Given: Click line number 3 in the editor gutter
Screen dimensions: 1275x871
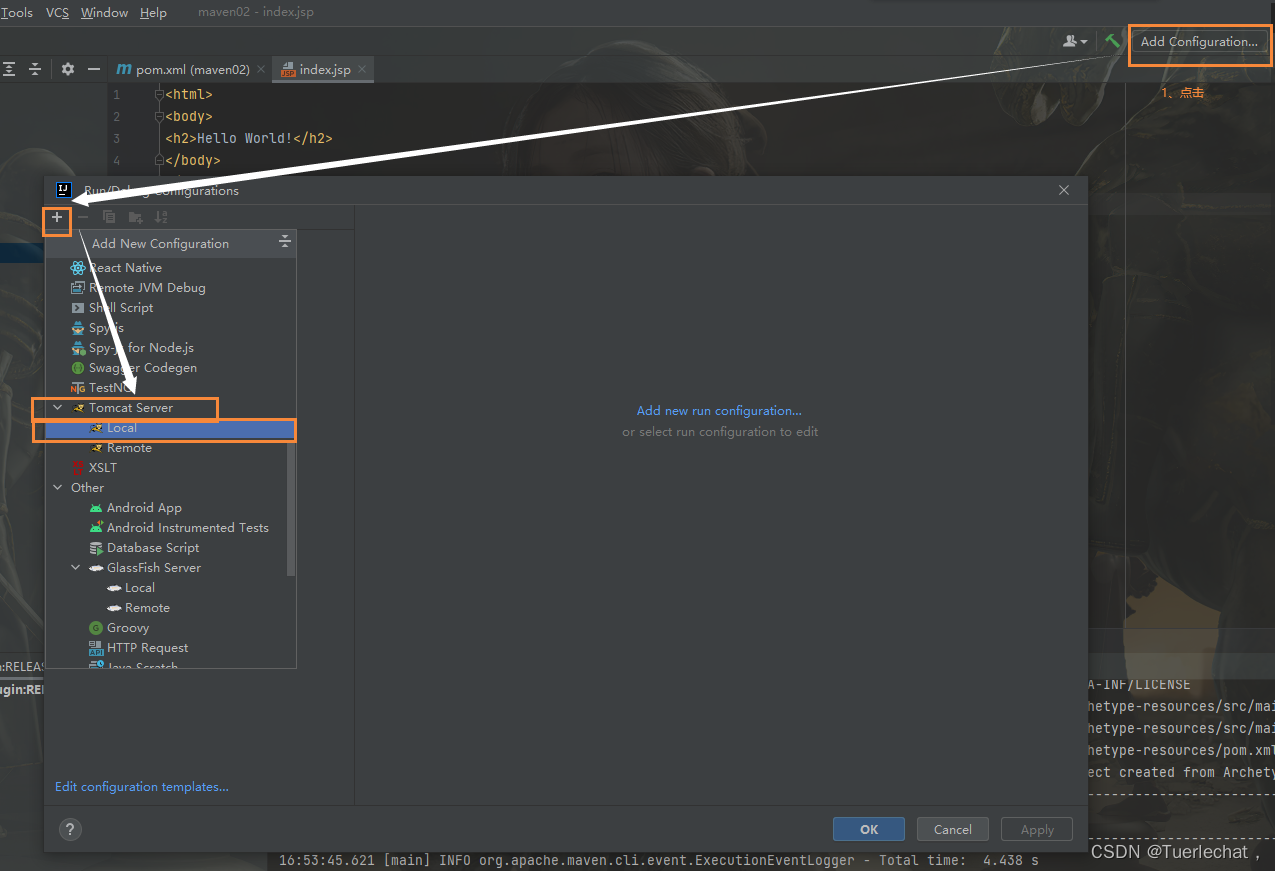Looking at the screenshot, I should [117, 138].
